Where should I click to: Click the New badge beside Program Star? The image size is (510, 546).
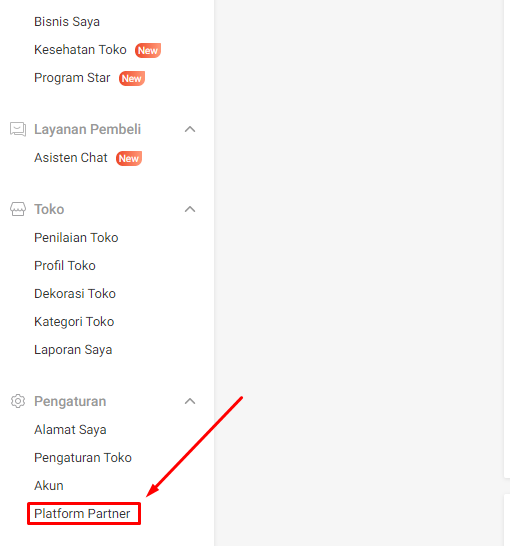click(132, 78)
